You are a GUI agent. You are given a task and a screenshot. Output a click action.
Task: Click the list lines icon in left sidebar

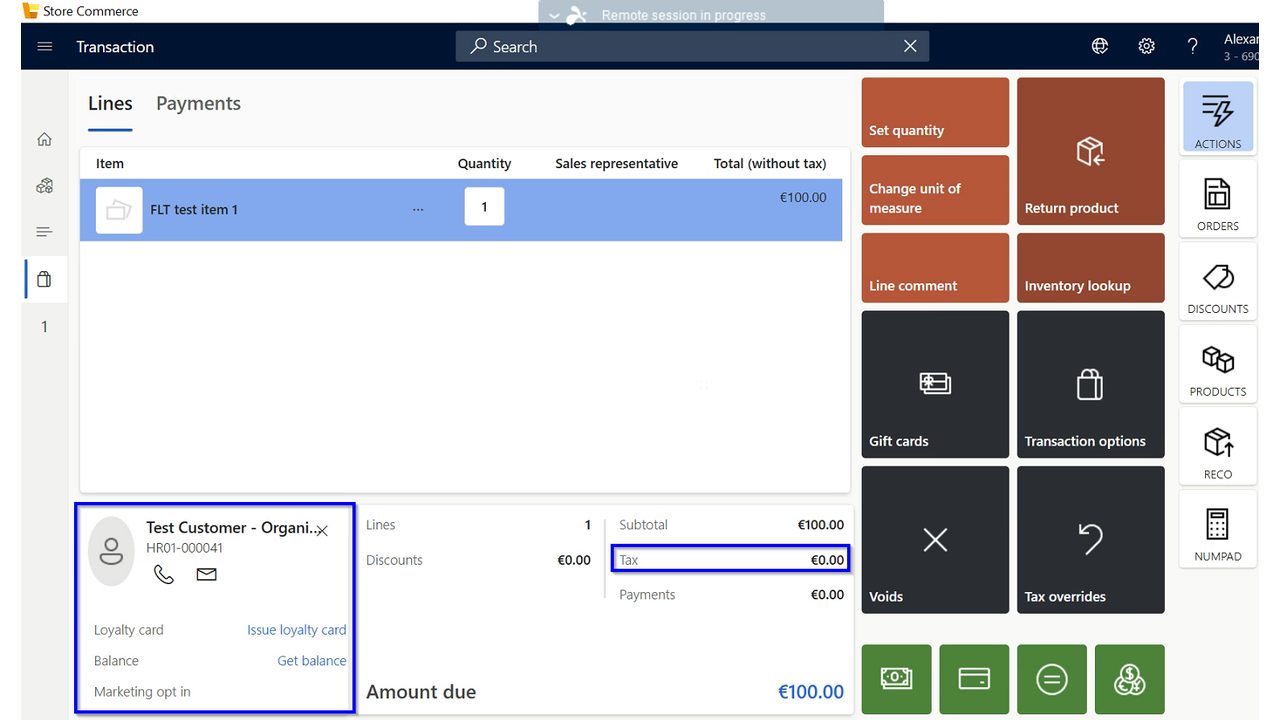(x=44, y=232)
